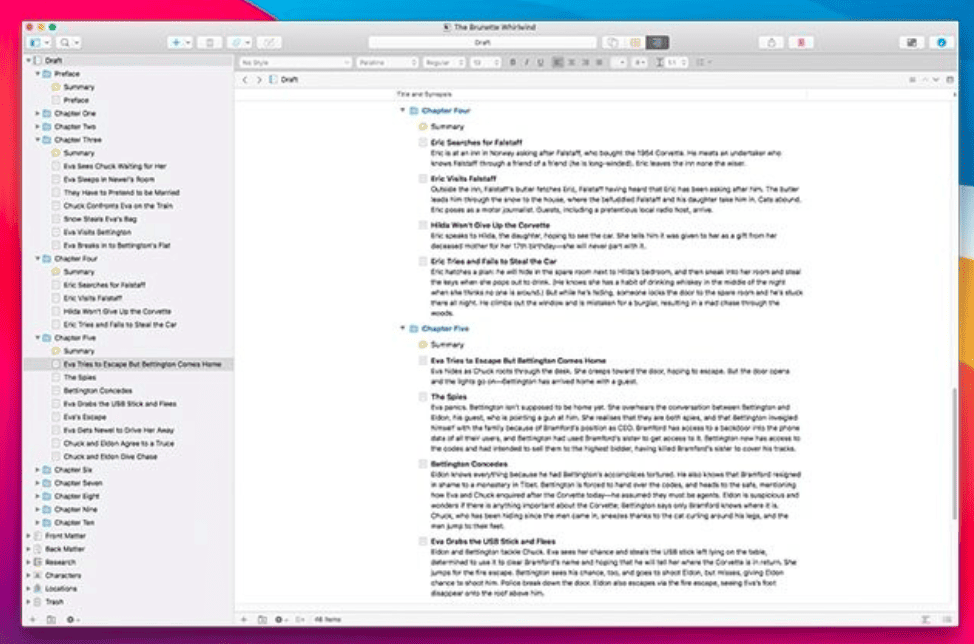Click the Add new document button

tap(180, 42)
